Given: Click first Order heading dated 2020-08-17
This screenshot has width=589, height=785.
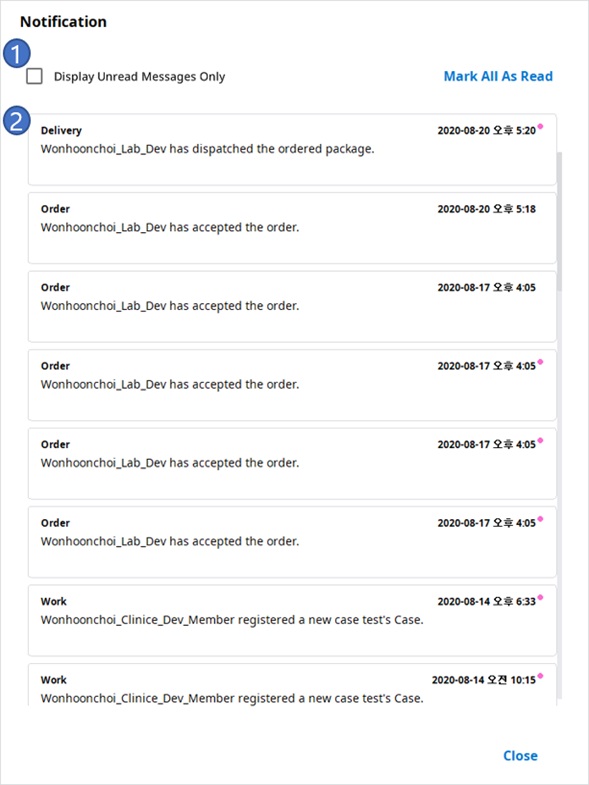Looking at the screenshot, I should [55, 287].
